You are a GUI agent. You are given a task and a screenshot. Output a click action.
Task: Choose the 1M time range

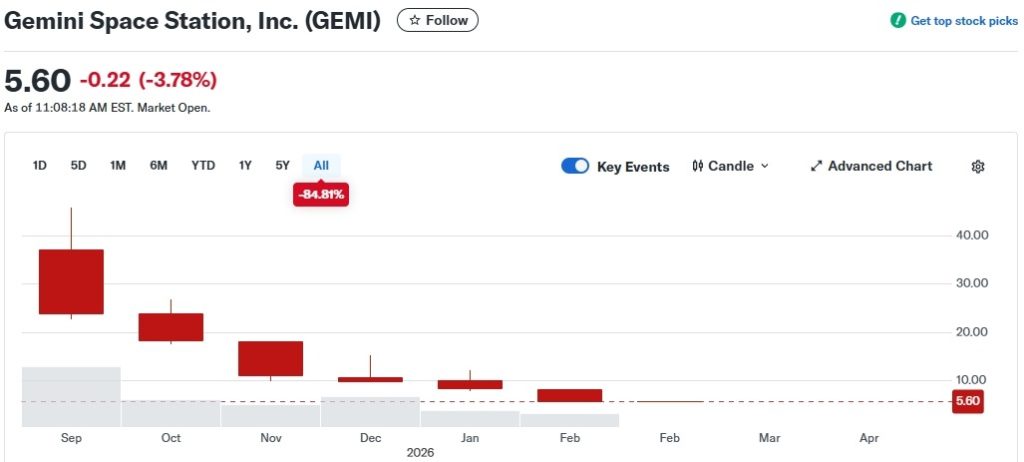coord(118,166)
